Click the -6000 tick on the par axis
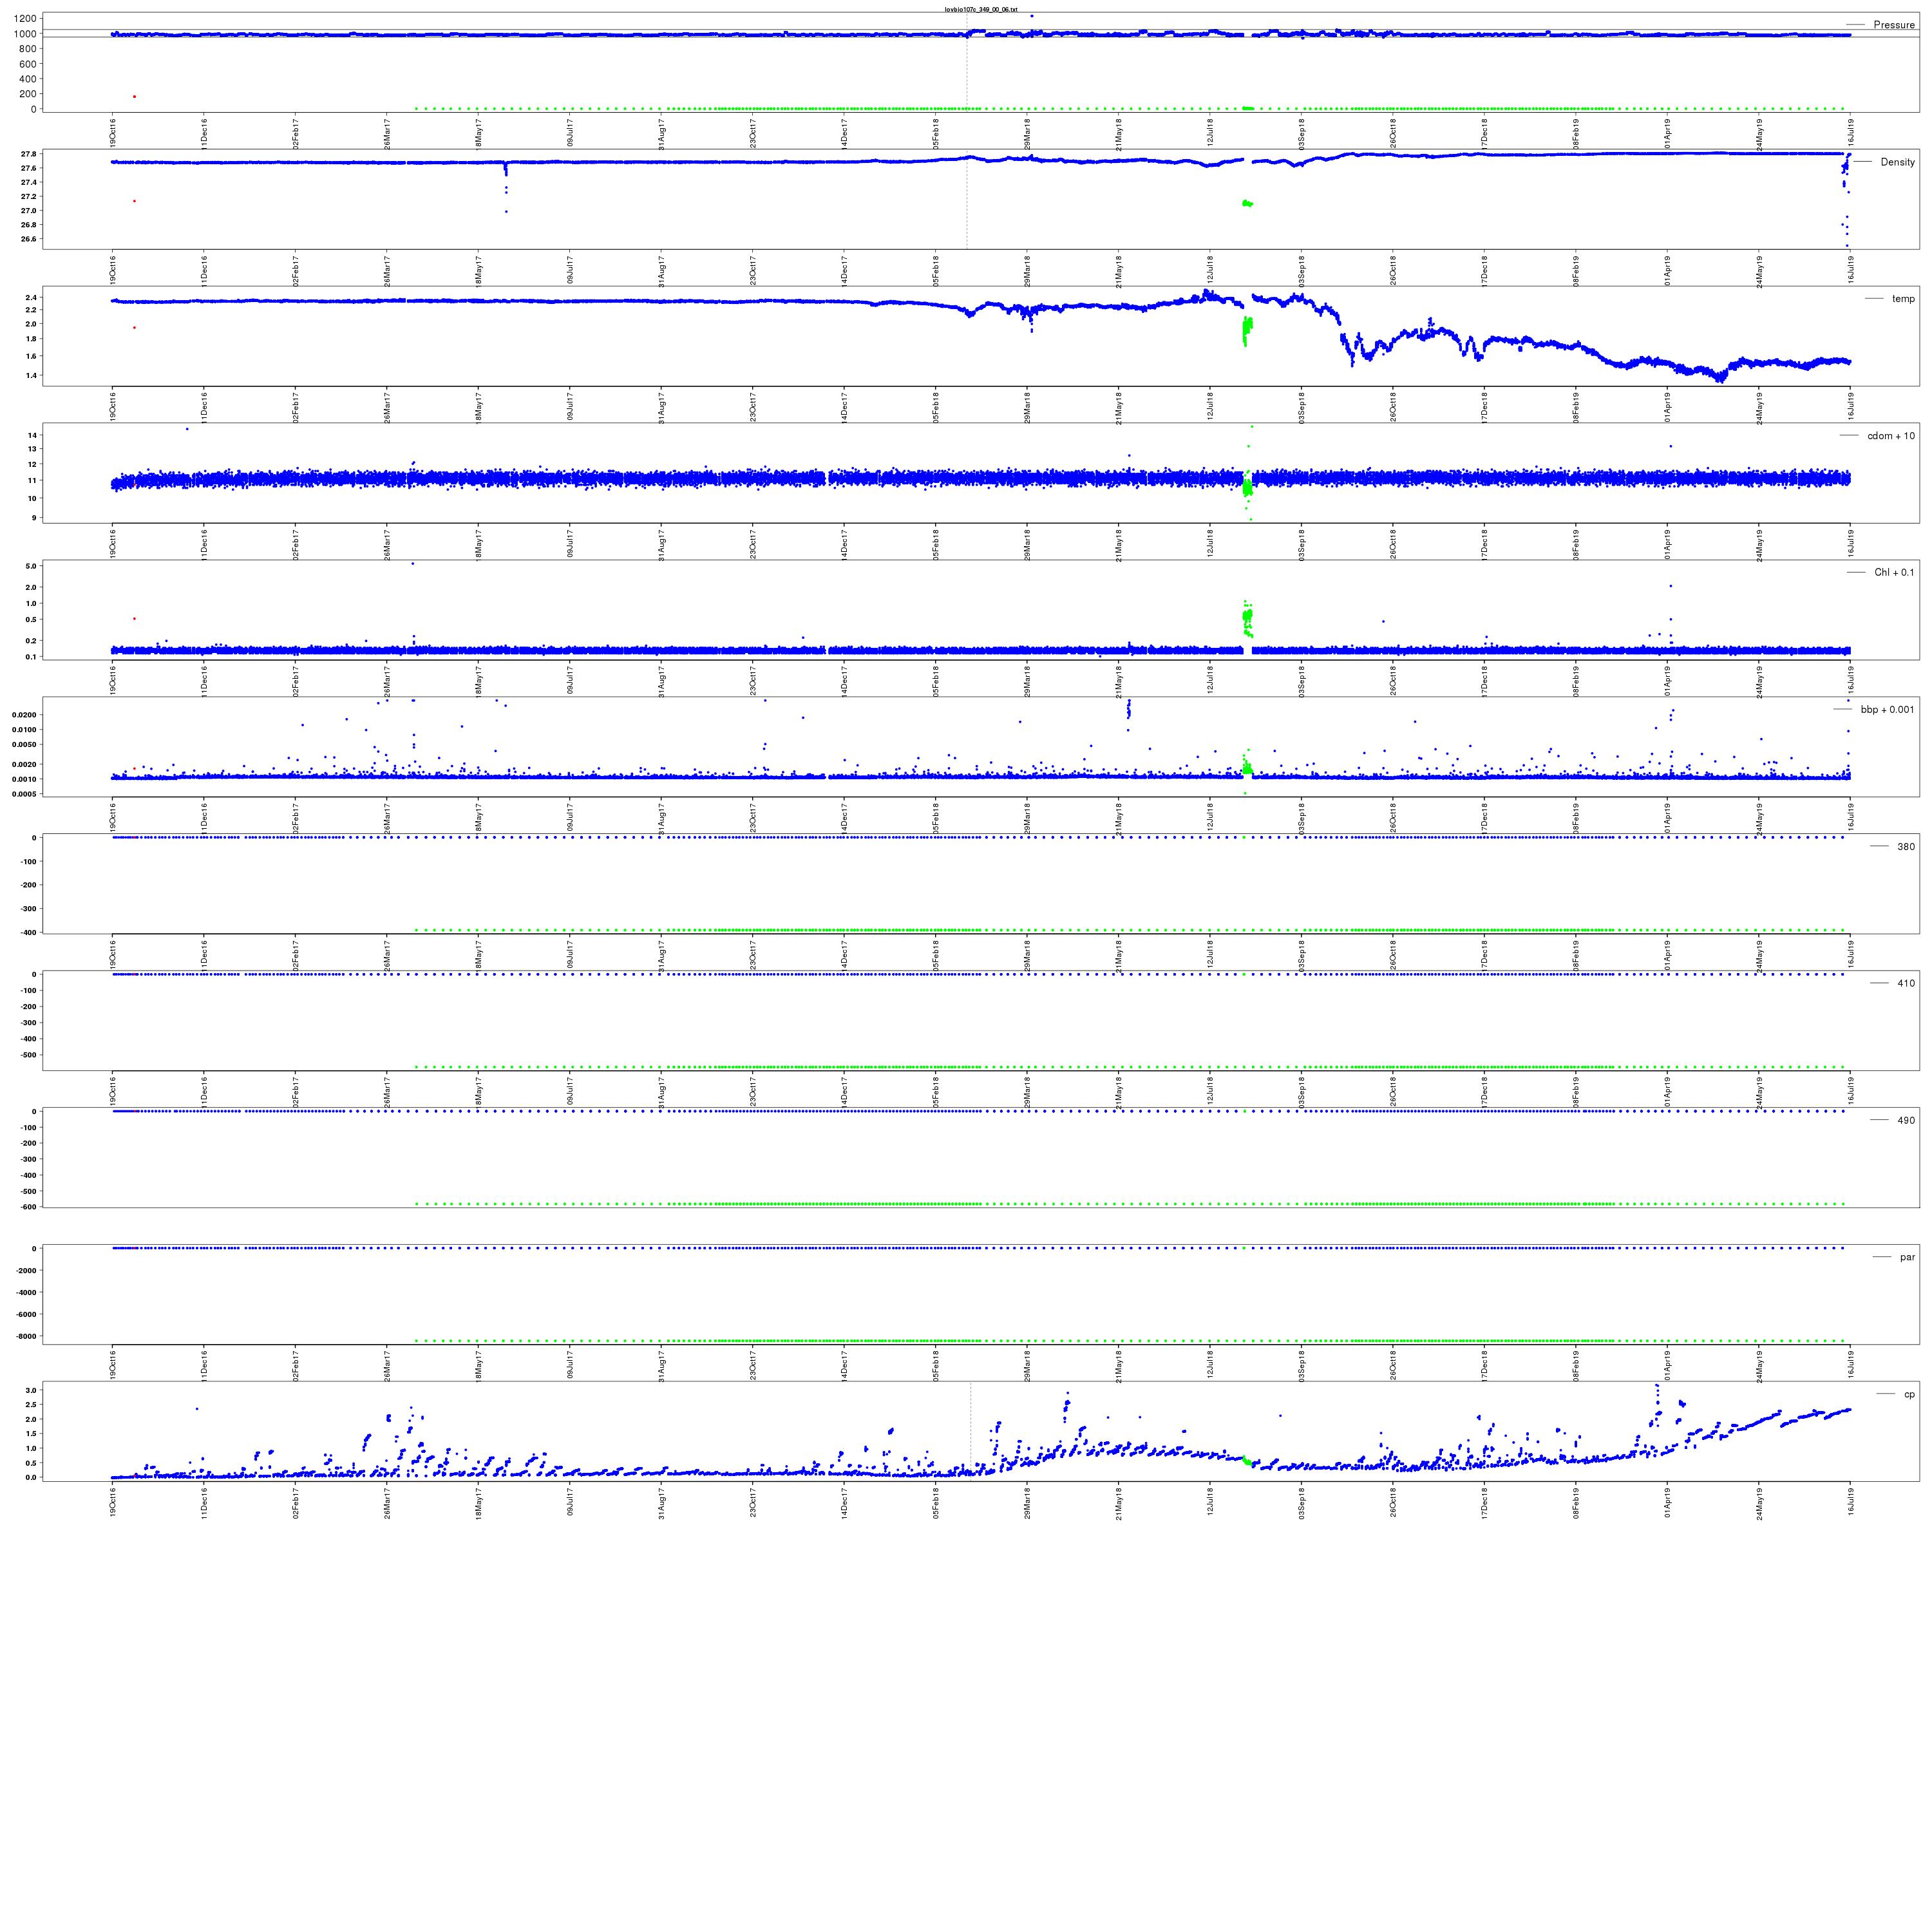Image resolution: width=1932 pixels, height=1932 pixels. click(27, 1314)
